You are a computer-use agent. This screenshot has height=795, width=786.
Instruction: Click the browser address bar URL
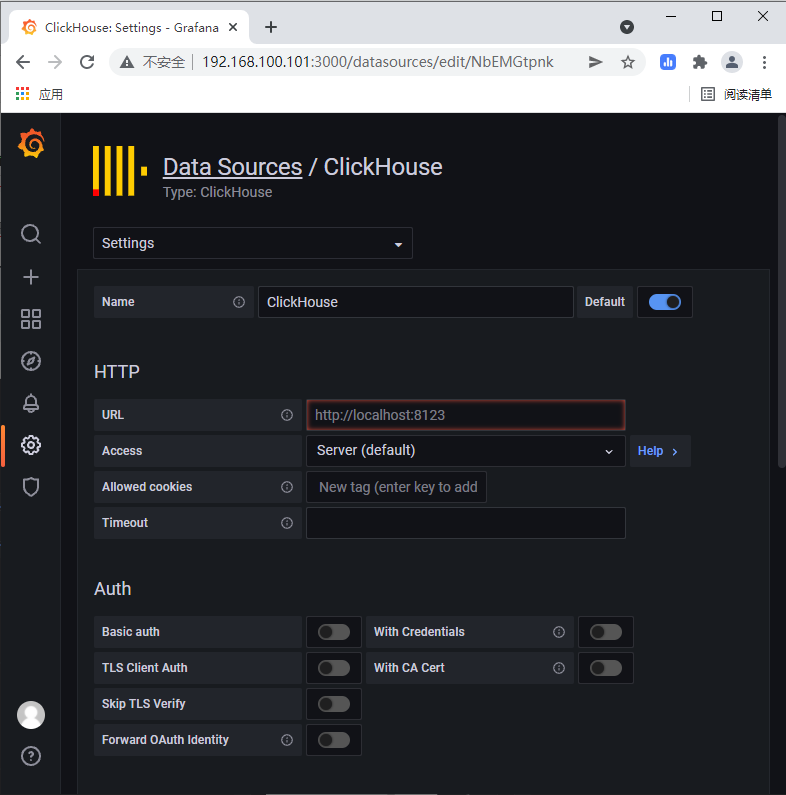pyautogui.click(x=377, y=62)
